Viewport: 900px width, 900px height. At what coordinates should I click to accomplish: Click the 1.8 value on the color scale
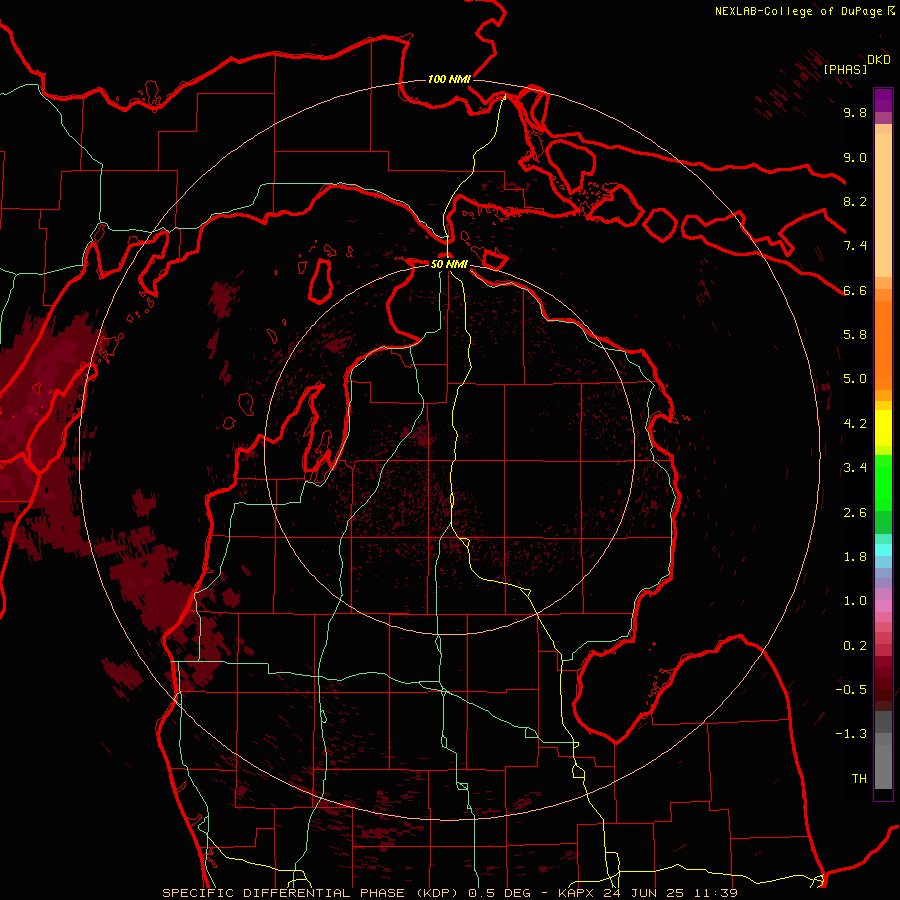855,557
